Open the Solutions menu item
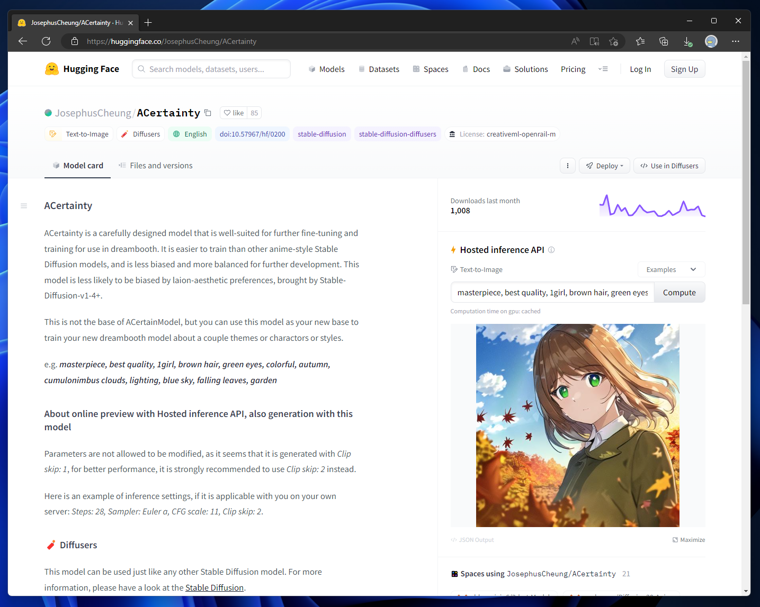This screenshot has width=760, height=607. (525, 69)
